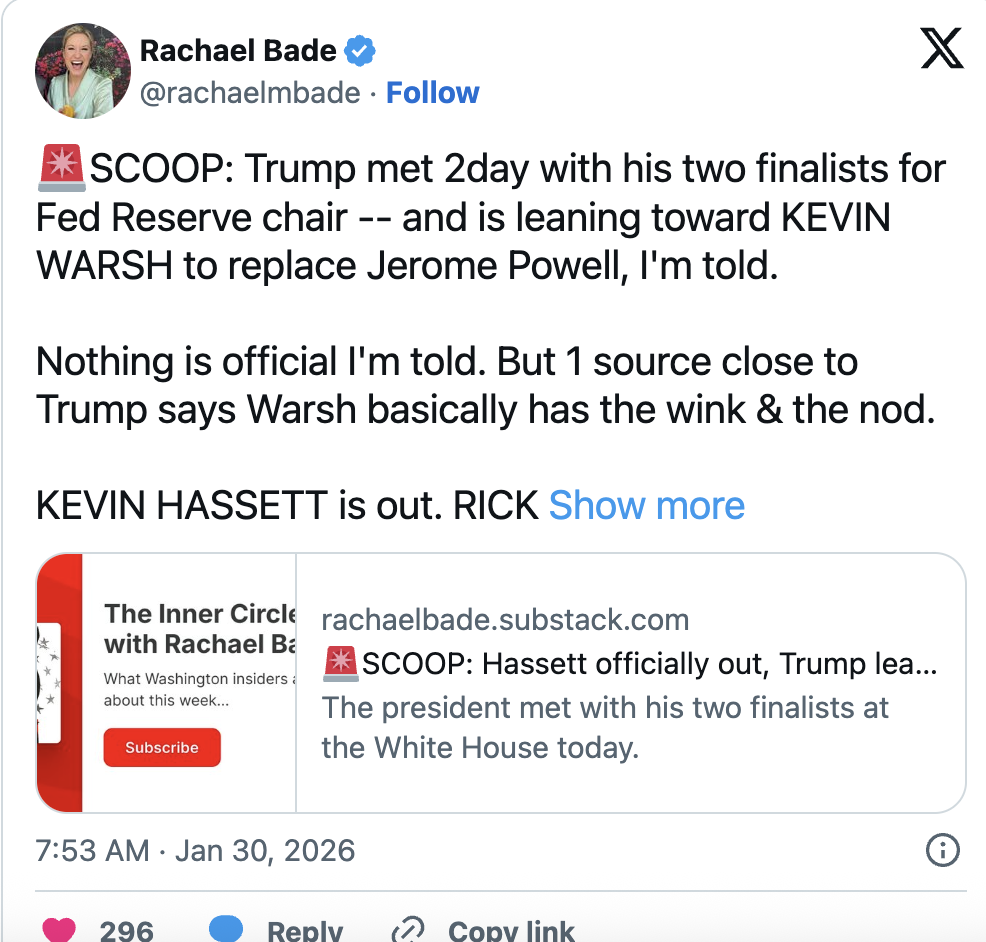Click the blue reply bubble icon
Viewport: 986px width, 942px height.
[x=226, y=930]
